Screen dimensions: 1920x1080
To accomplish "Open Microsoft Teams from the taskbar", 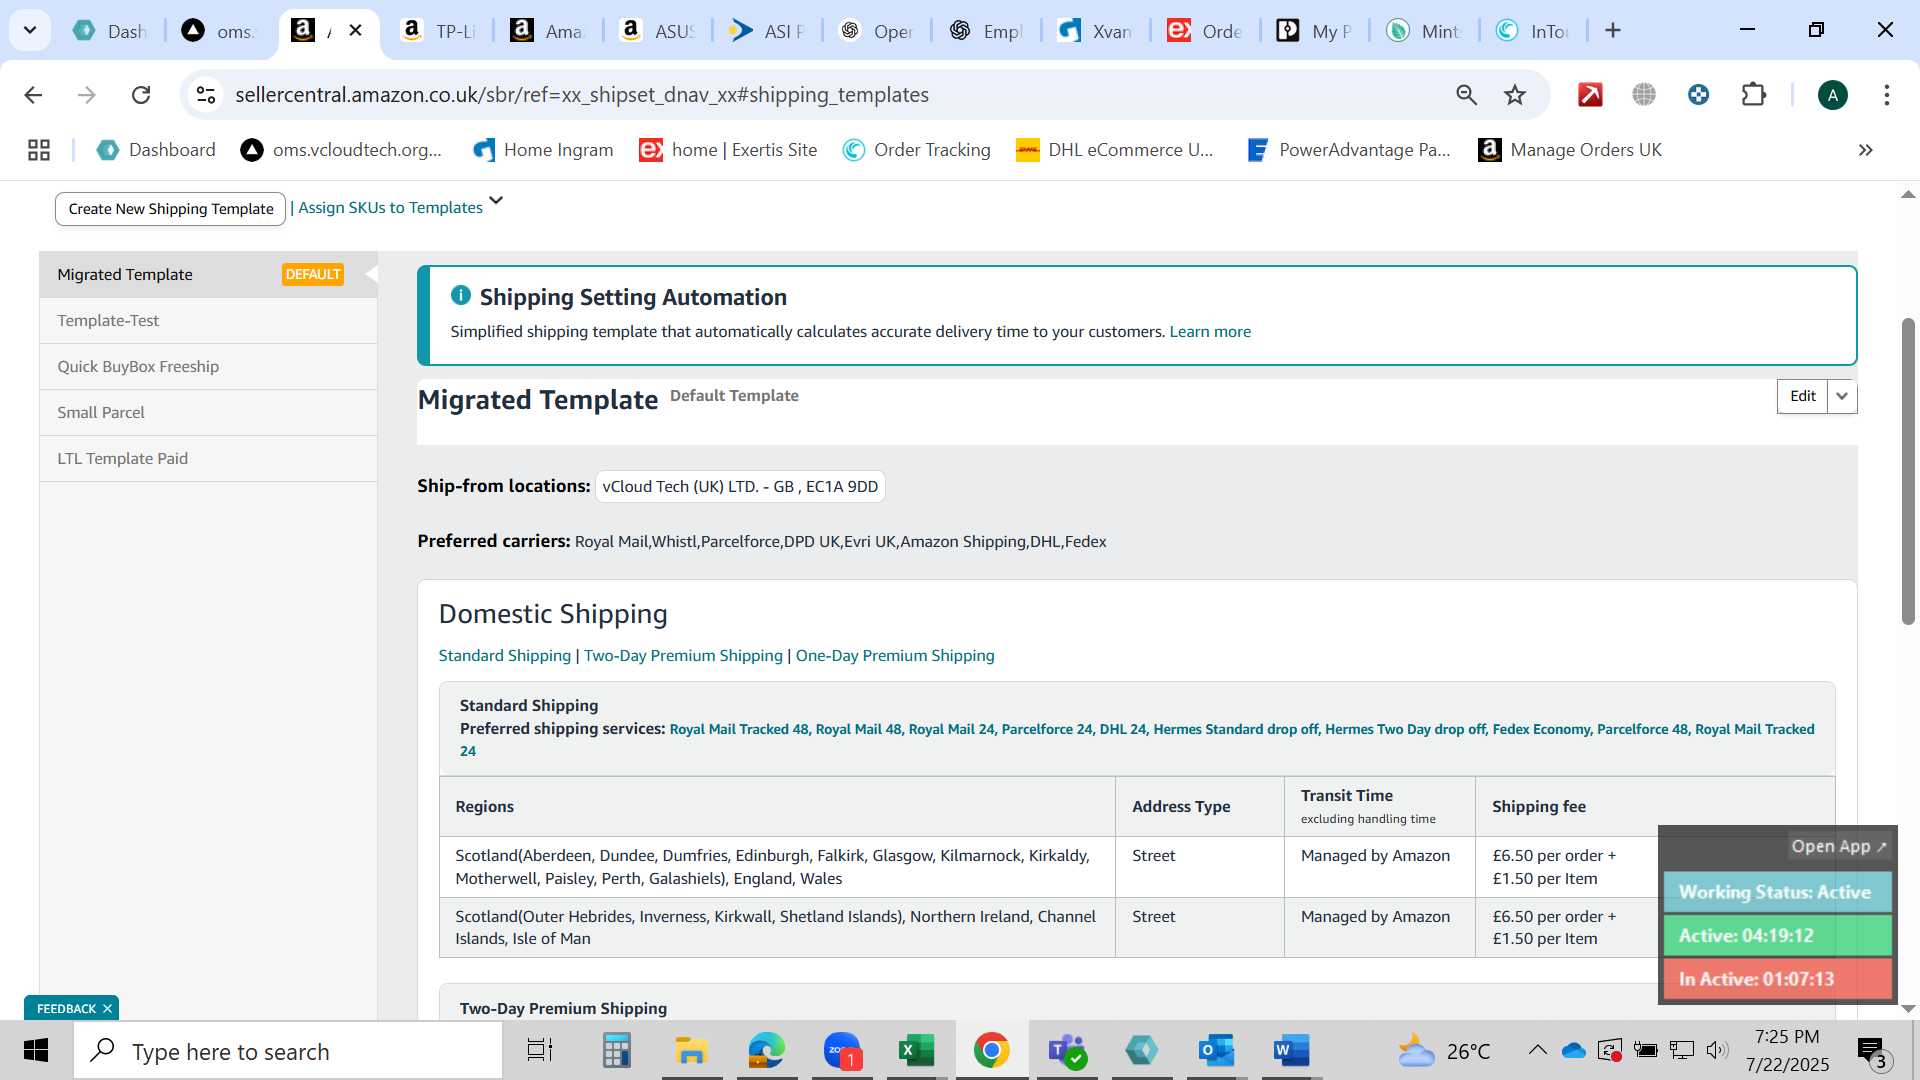I will pos(1067,1051).
